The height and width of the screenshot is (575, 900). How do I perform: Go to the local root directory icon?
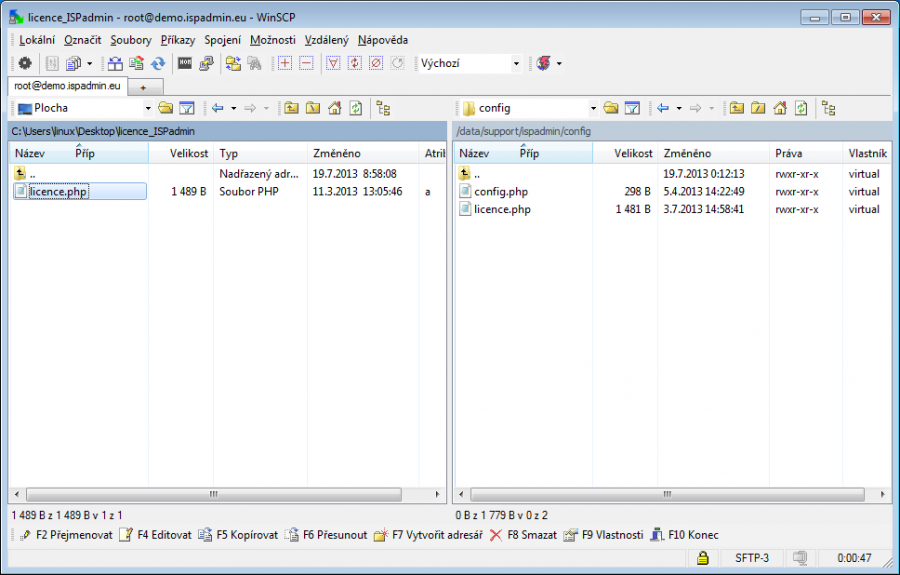coord(313,108)
